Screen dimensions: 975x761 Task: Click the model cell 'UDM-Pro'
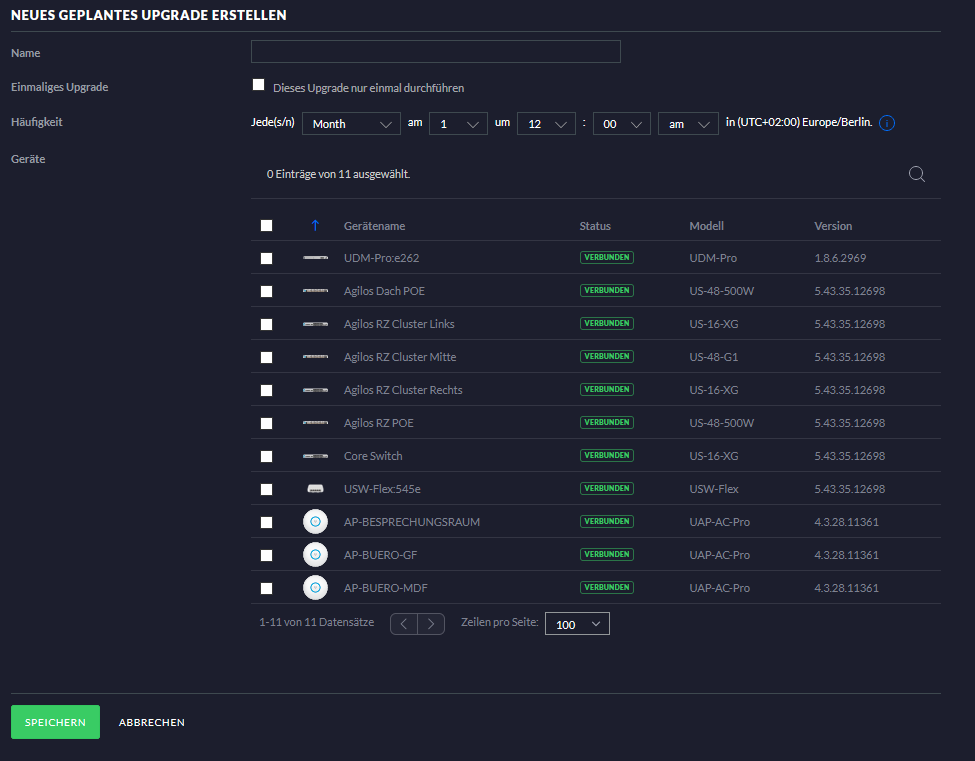[713, 258]
